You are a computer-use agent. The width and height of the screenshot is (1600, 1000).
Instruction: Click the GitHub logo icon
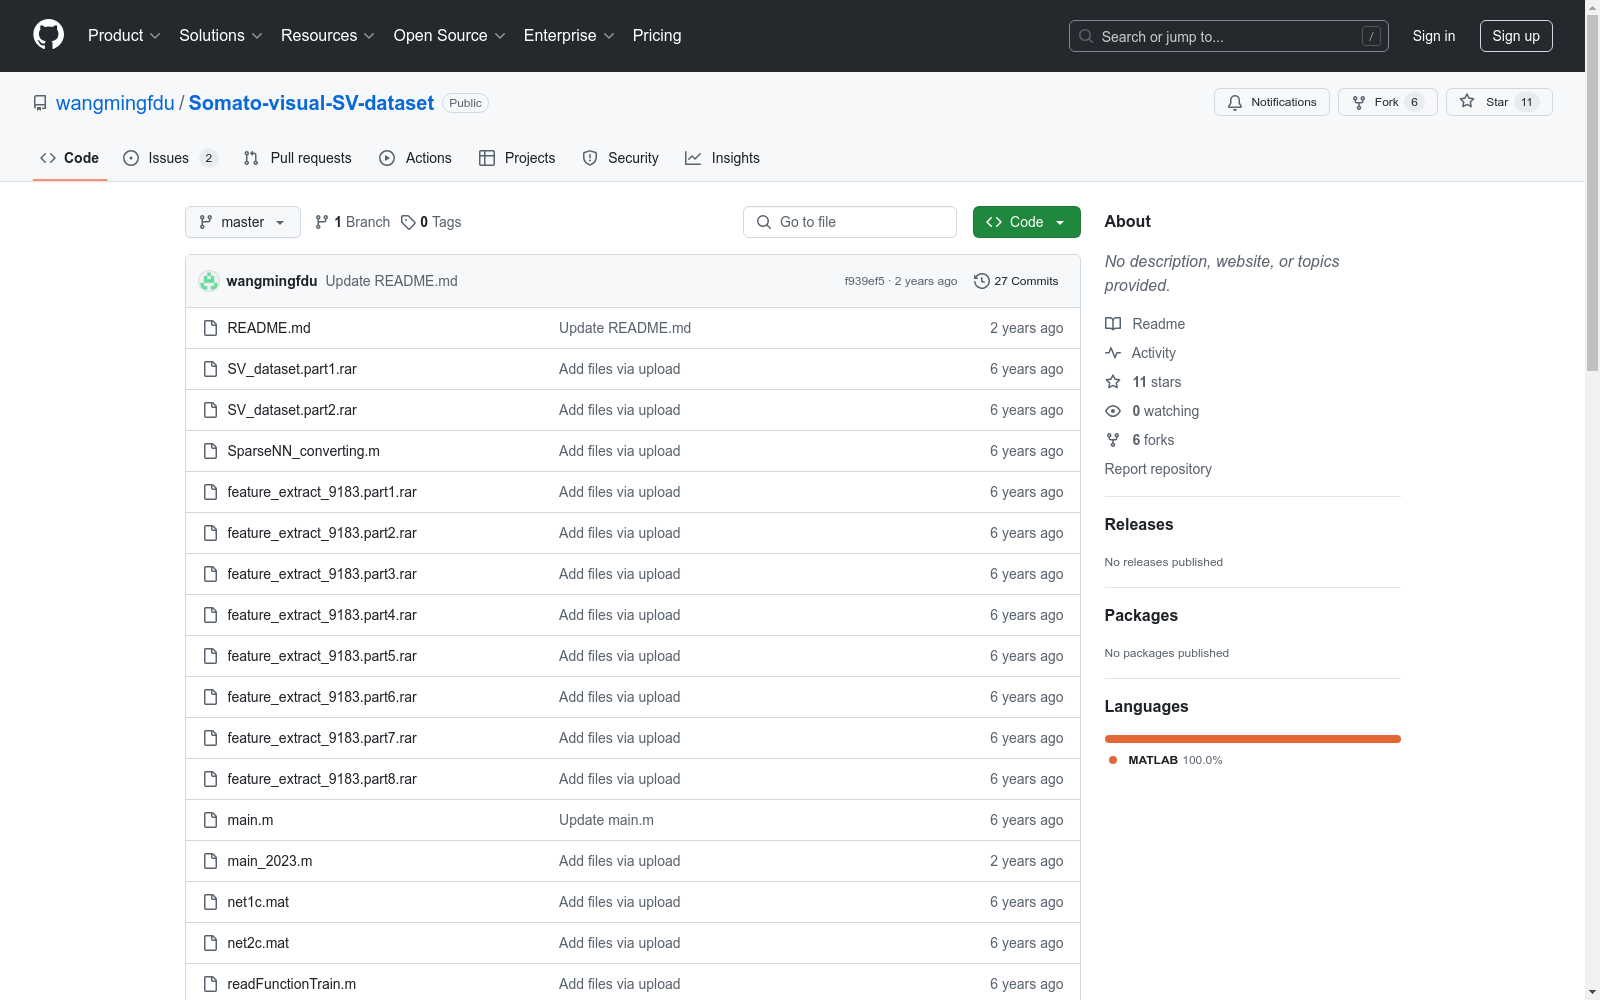[x=48, y=35]
